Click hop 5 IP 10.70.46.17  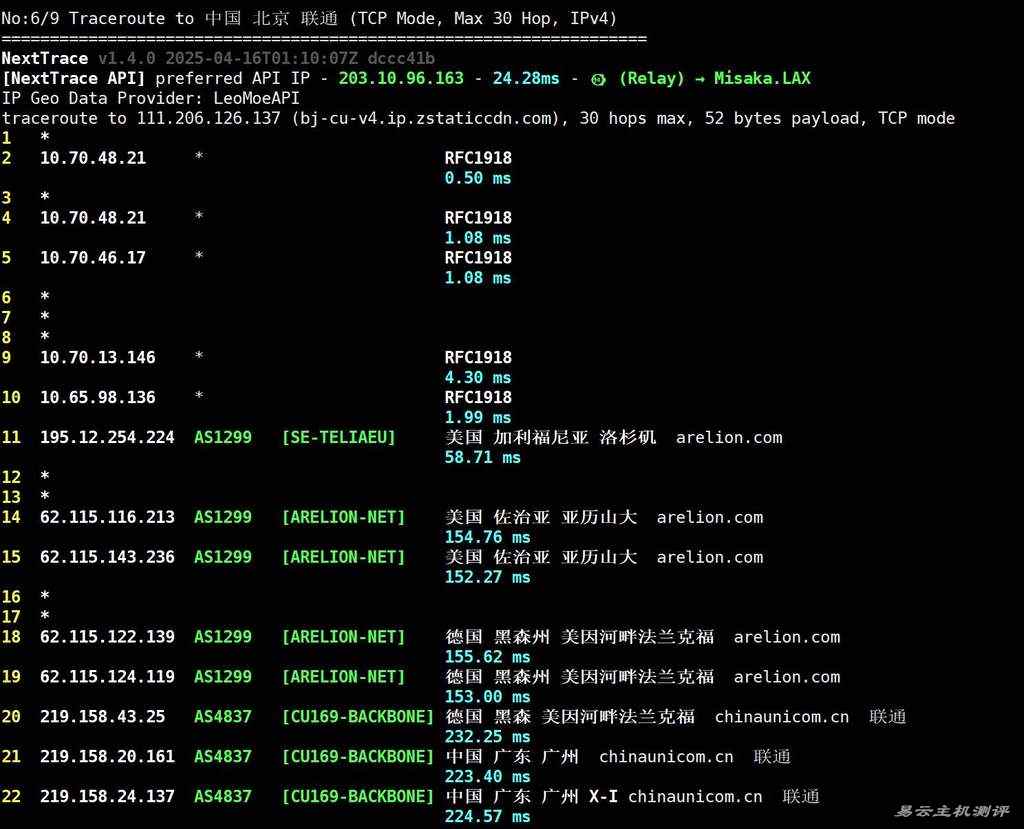93,257
